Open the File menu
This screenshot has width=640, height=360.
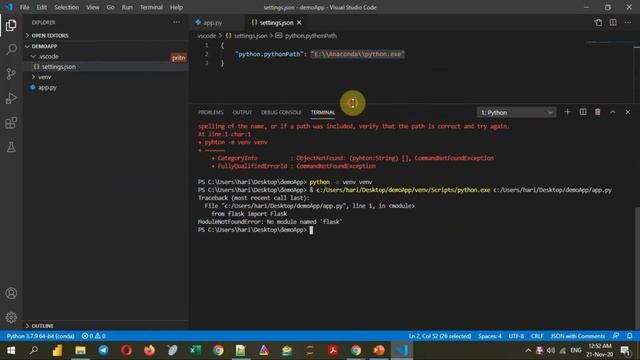pyautogui.click(x=24, y=7)
